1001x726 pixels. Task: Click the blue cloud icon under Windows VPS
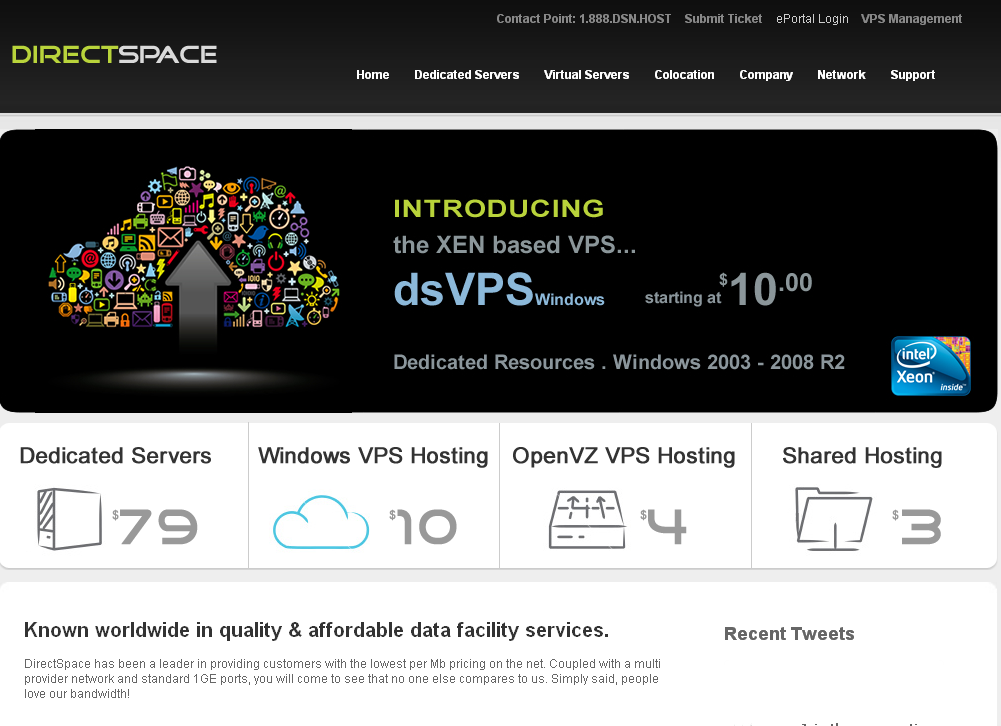pyautogui.click(x=320, y=522)
